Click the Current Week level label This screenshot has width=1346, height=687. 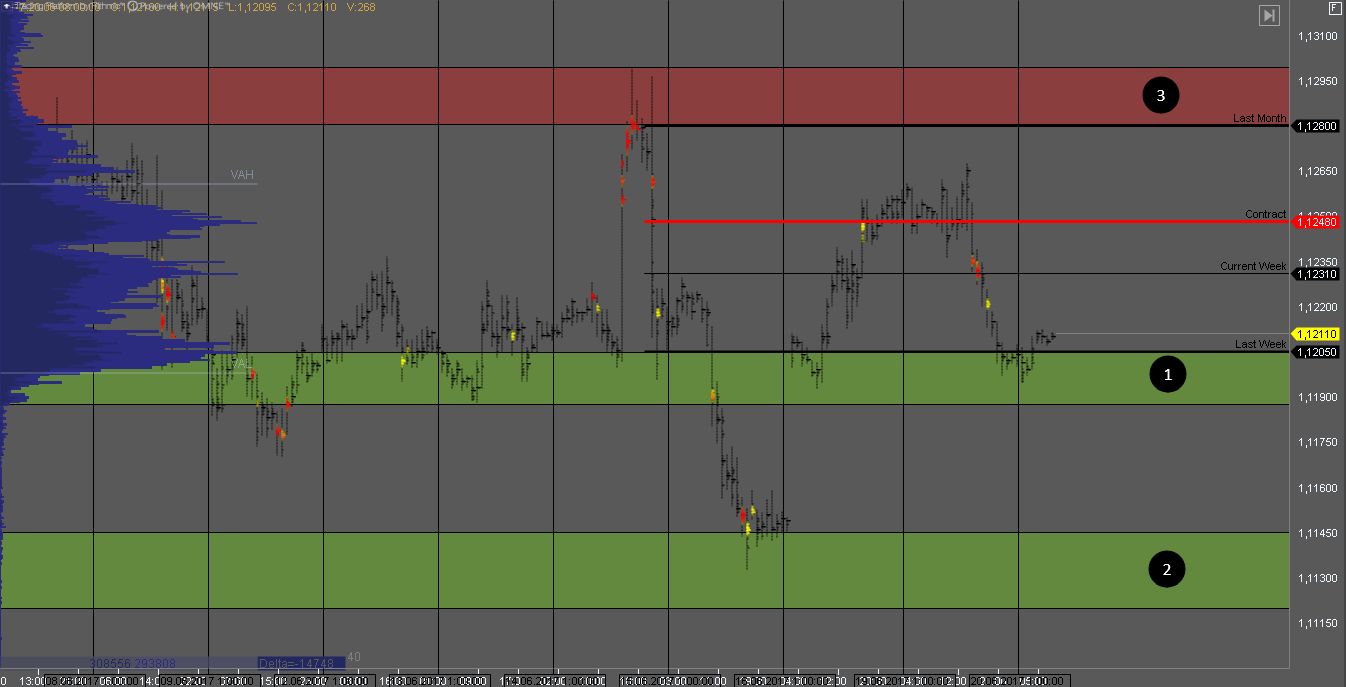coord(1252,266)
